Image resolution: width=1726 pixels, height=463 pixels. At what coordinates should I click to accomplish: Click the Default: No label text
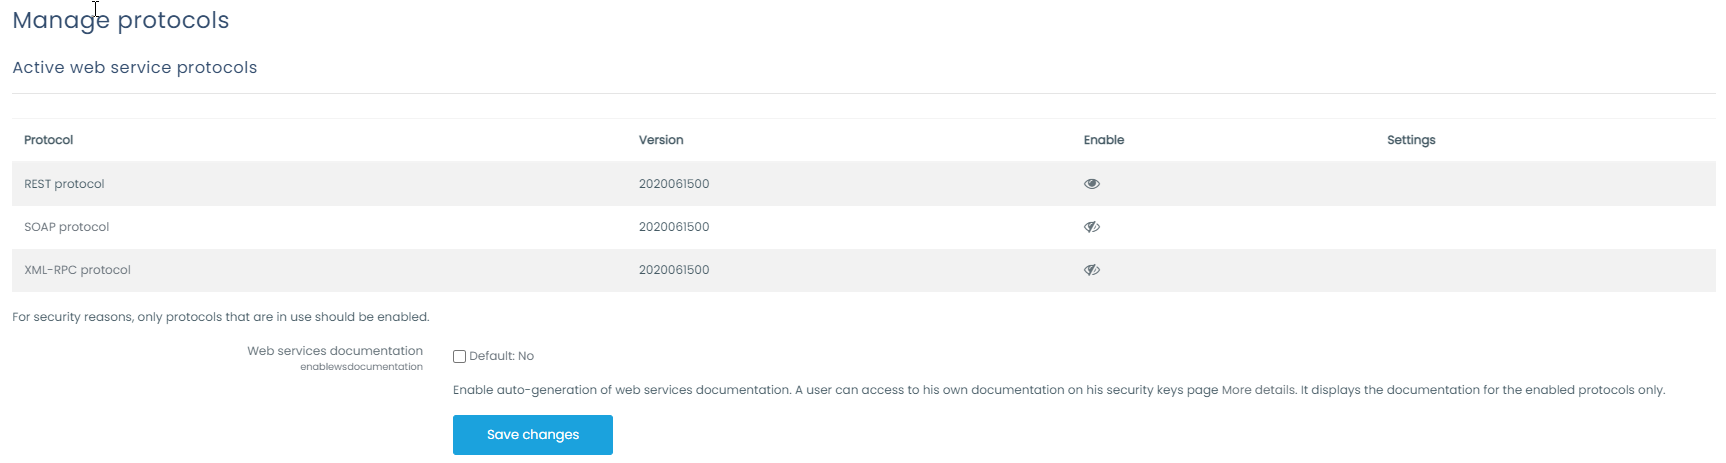click(x=501, y=356)
